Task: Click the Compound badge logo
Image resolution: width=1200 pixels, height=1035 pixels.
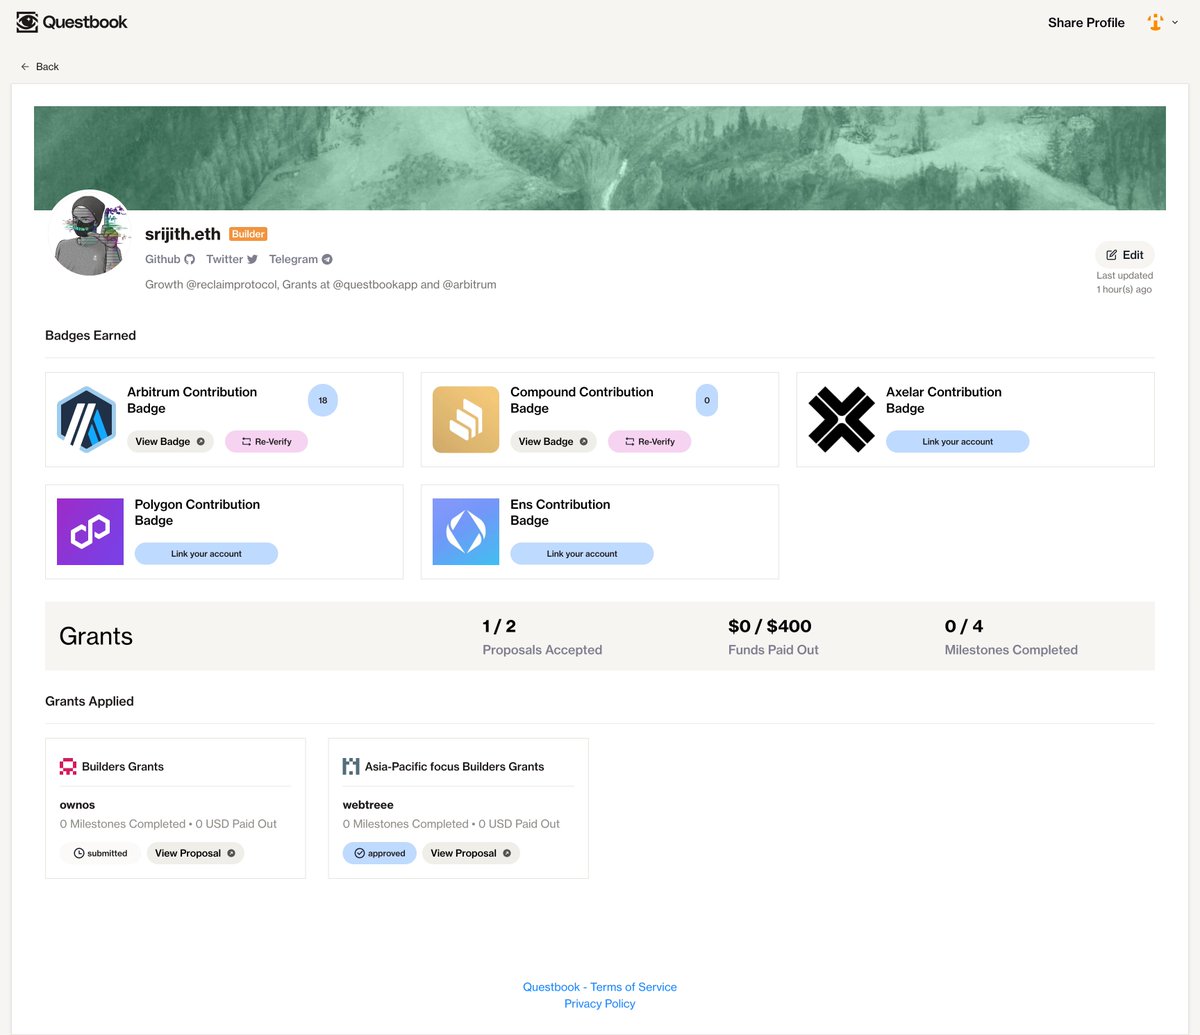Action: coord(466,420)
